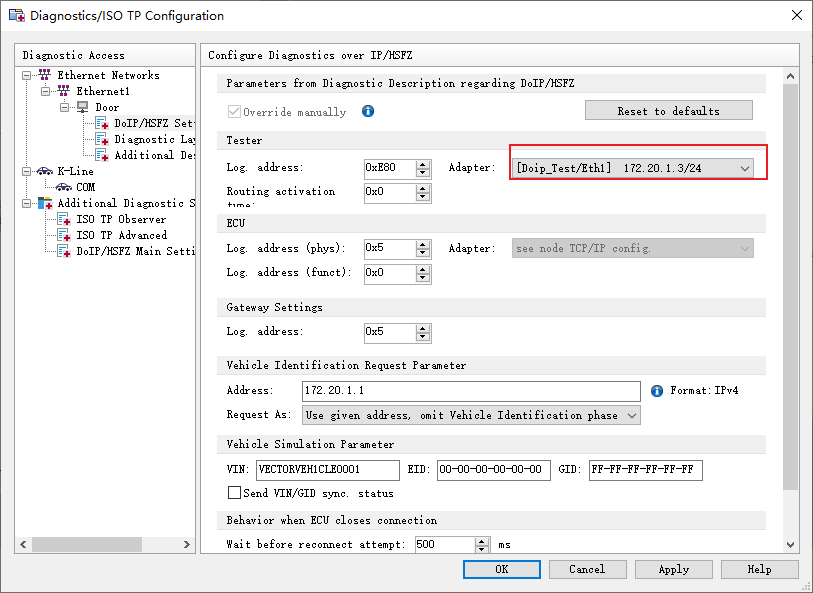
Task: Collapse the Door tree node
Action: 64,108
